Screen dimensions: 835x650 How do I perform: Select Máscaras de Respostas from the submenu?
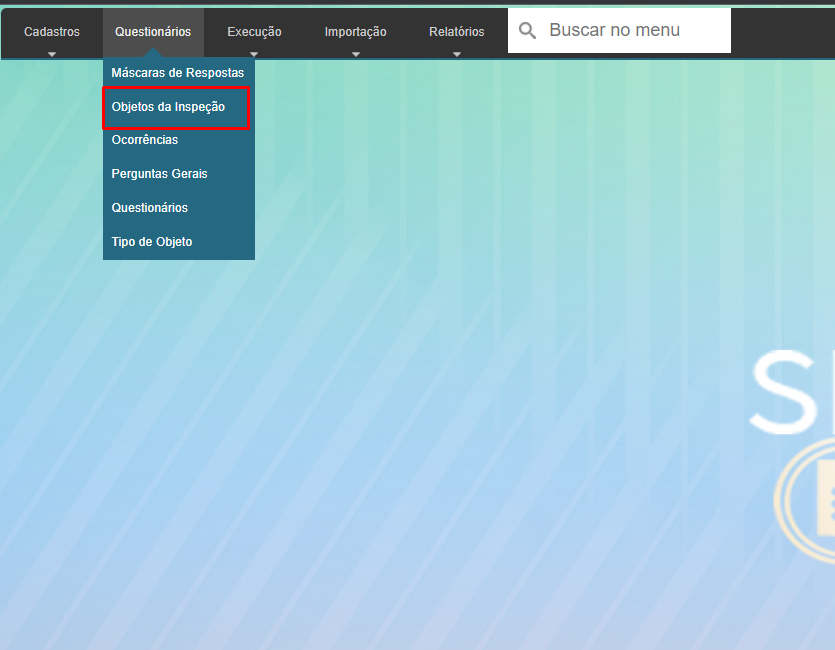point(178,73)
